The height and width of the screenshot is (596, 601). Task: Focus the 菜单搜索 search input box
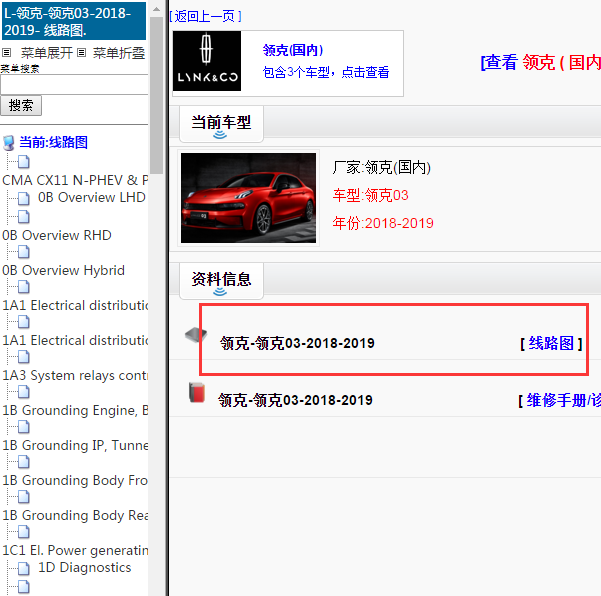click(74, 85)
